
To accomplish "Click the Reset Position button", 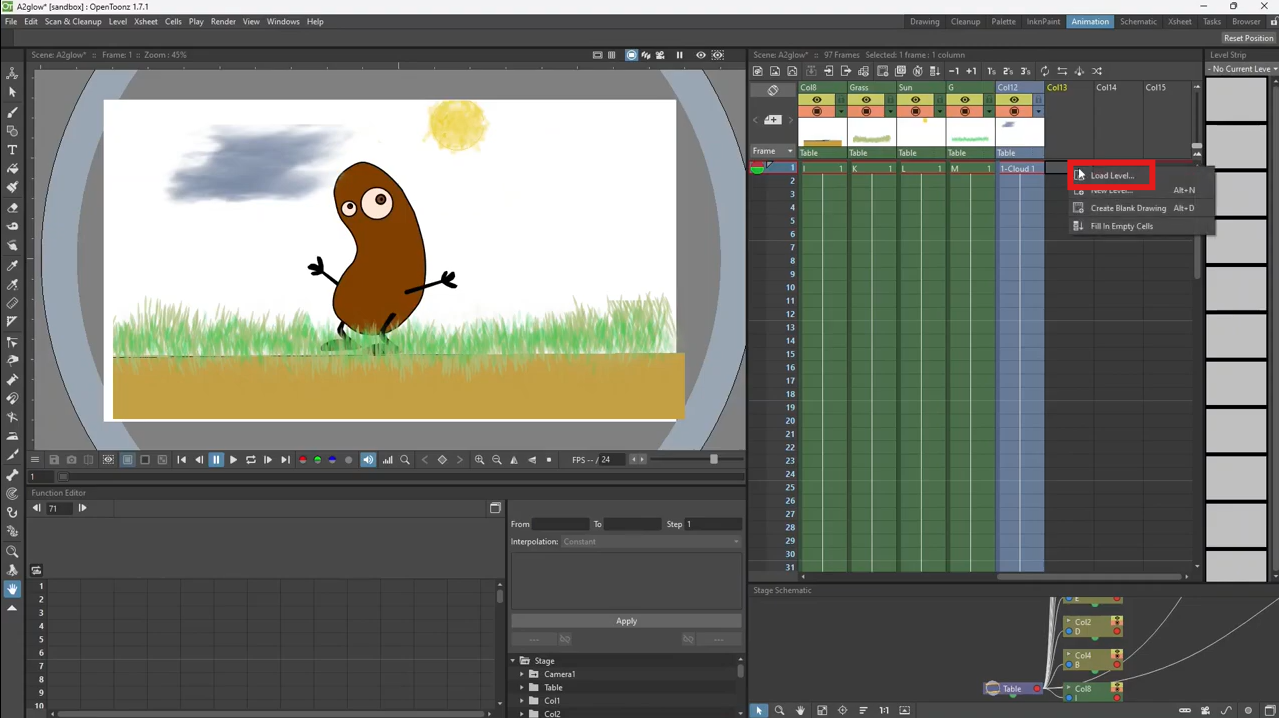I will click(x=1248, y=38).
